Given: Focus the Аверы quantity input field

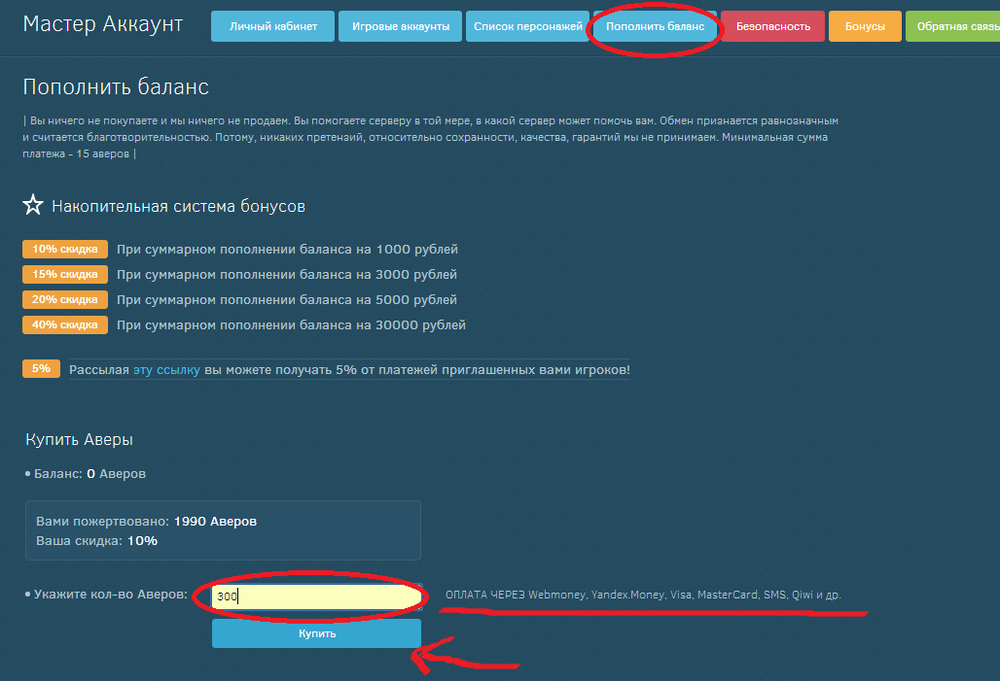Looking at the screenshot, I should click(x=316, y=597).
